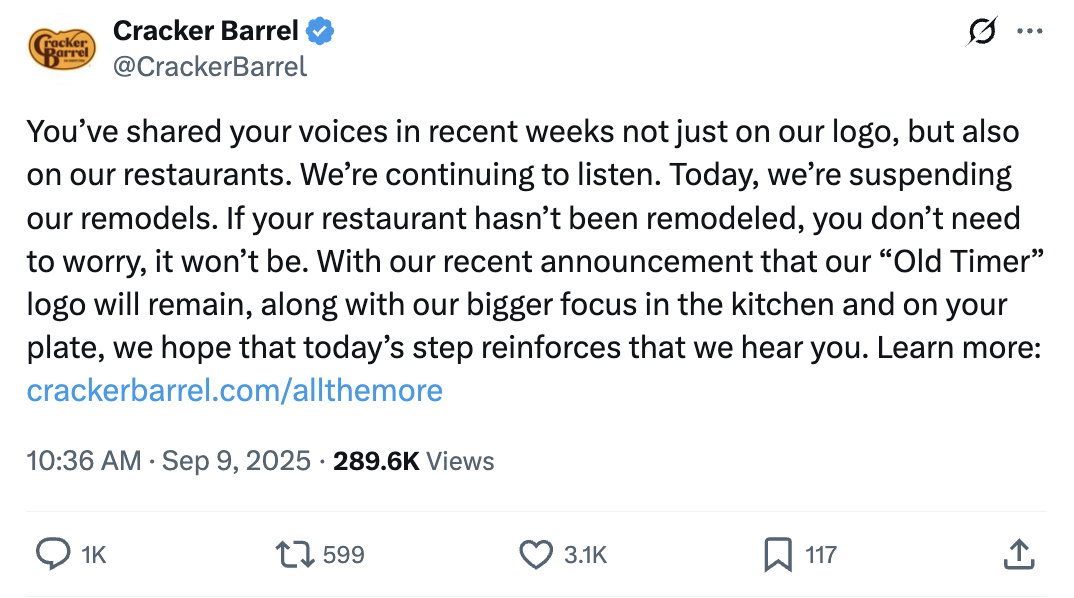The image size is (1074, 598).
Task: Toggle the like heart icon
Action: [537, 554]
